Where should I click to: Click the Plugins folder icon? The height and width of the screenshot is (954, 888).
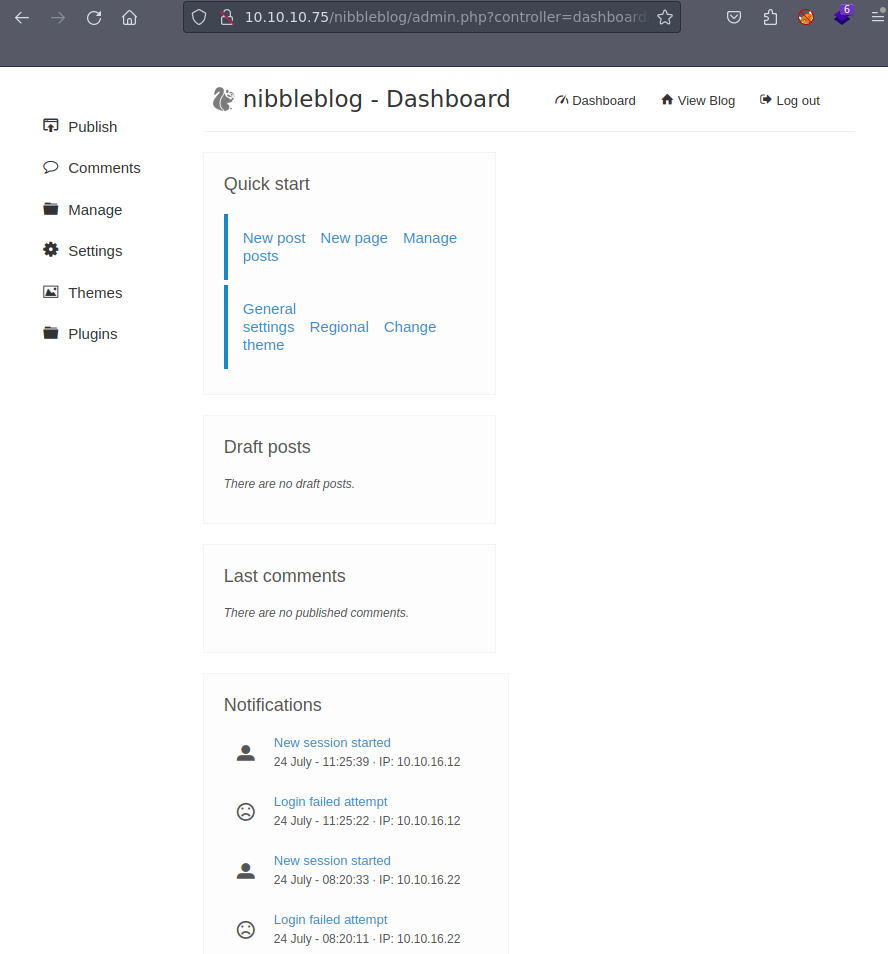[50, 333]
